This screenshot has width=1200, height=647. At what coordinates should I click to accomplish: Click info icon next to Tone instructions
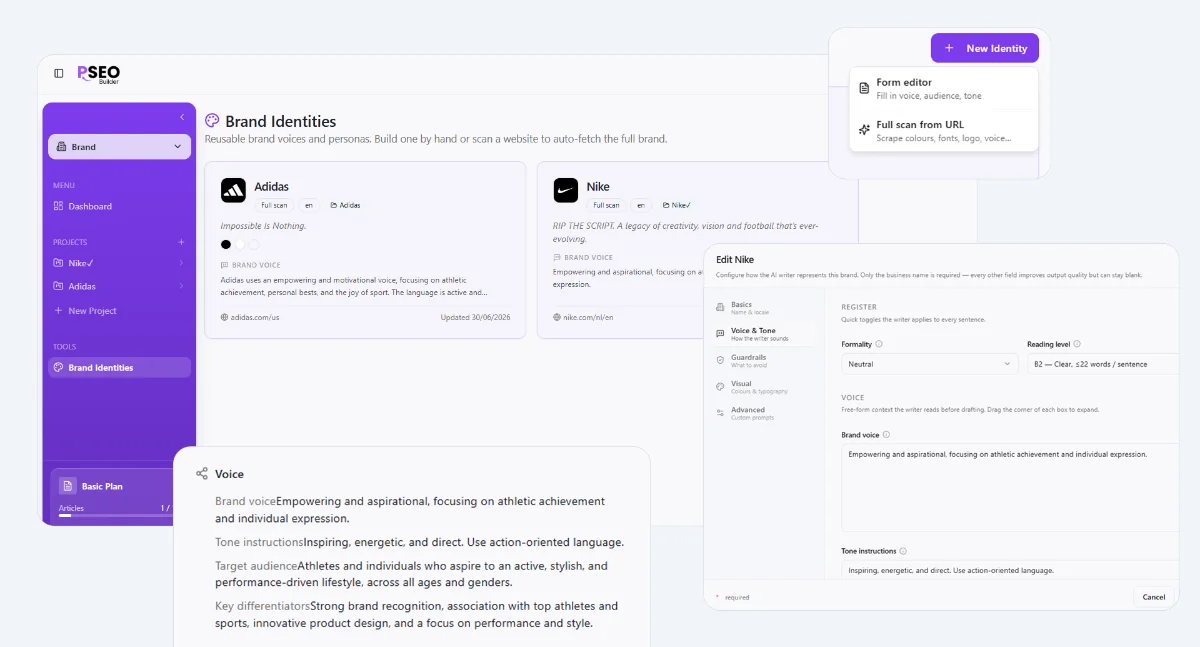(x=903, y=551)
